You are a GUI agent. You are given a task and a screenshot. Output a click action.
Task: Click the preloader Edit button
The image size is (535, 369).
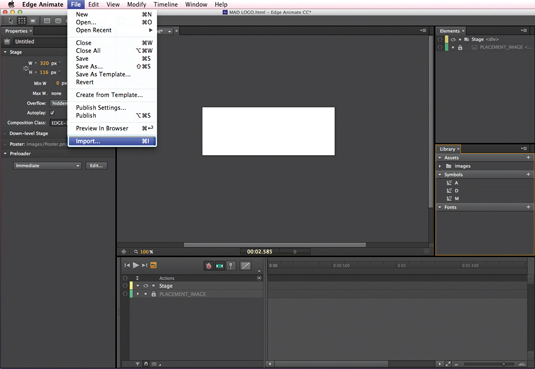point(96,166)
